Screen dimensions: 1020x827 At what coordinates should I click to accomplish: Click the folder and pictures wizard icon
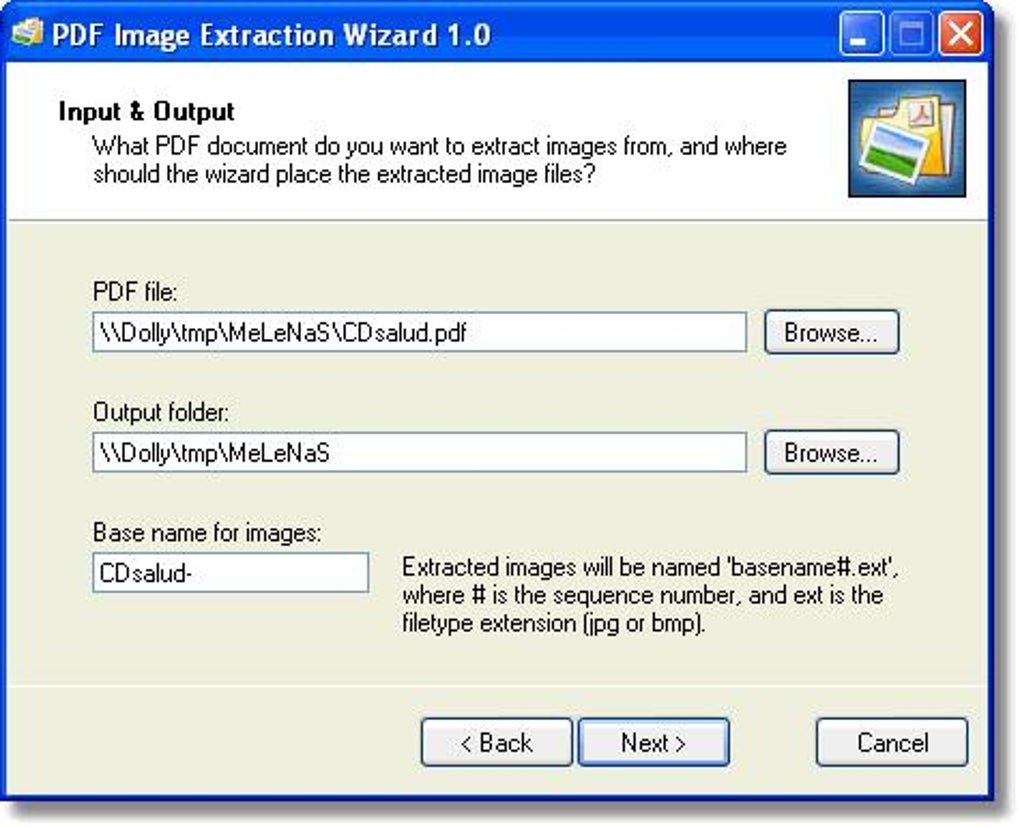[906, 138]
